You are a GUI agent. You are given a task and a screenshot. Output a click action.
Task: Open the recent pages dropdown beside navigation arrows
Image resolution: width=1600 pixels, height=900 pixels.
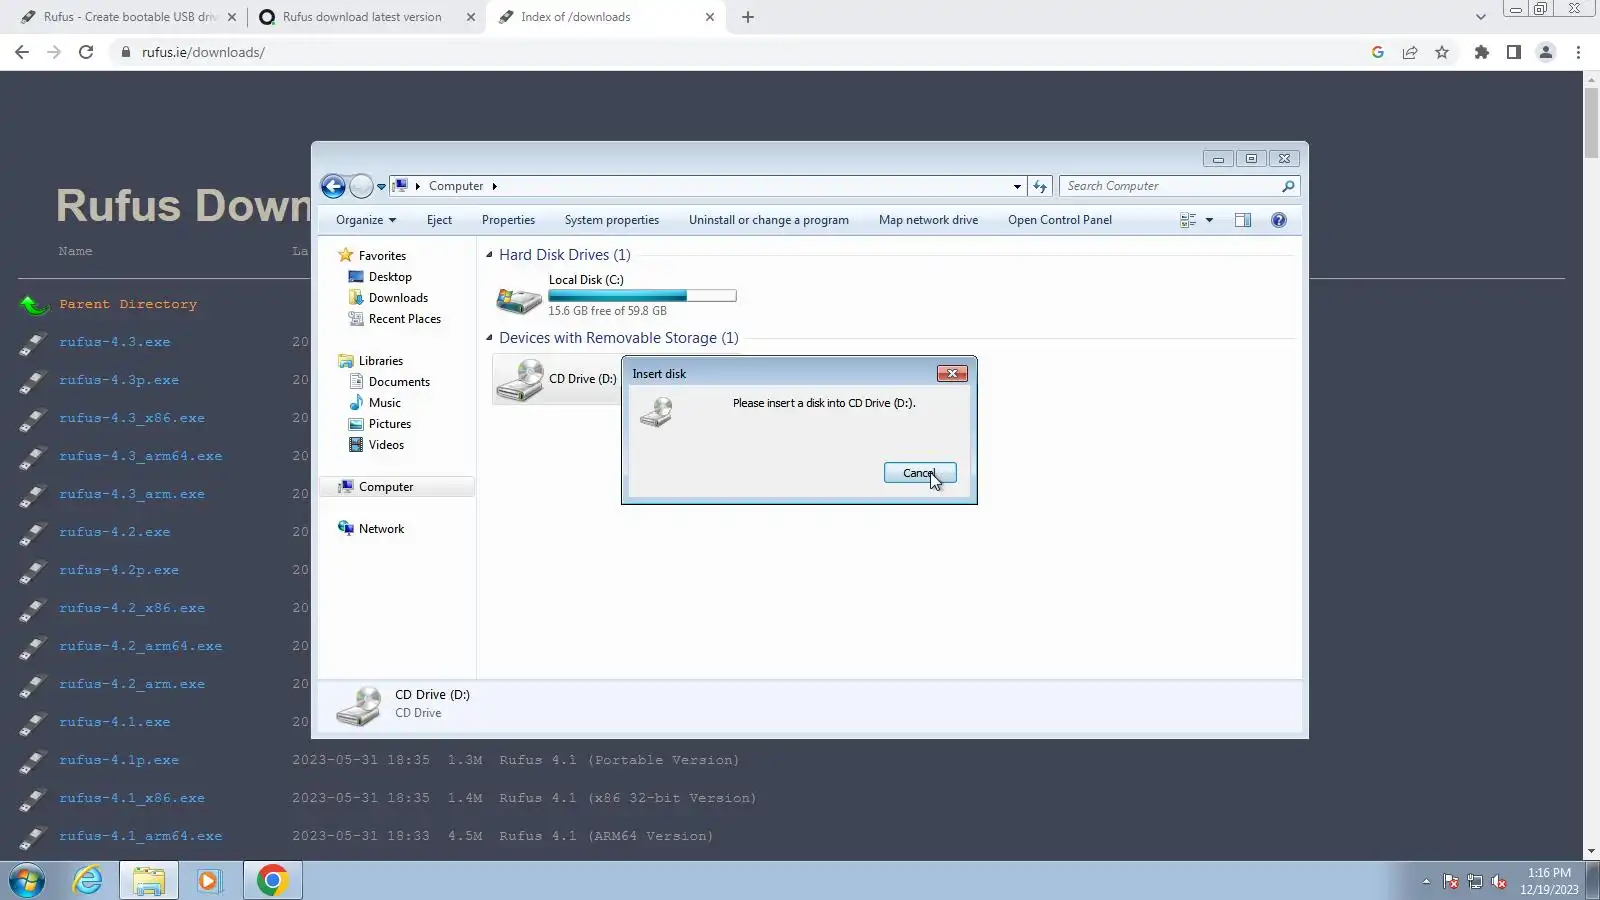[x=381, y=187]
